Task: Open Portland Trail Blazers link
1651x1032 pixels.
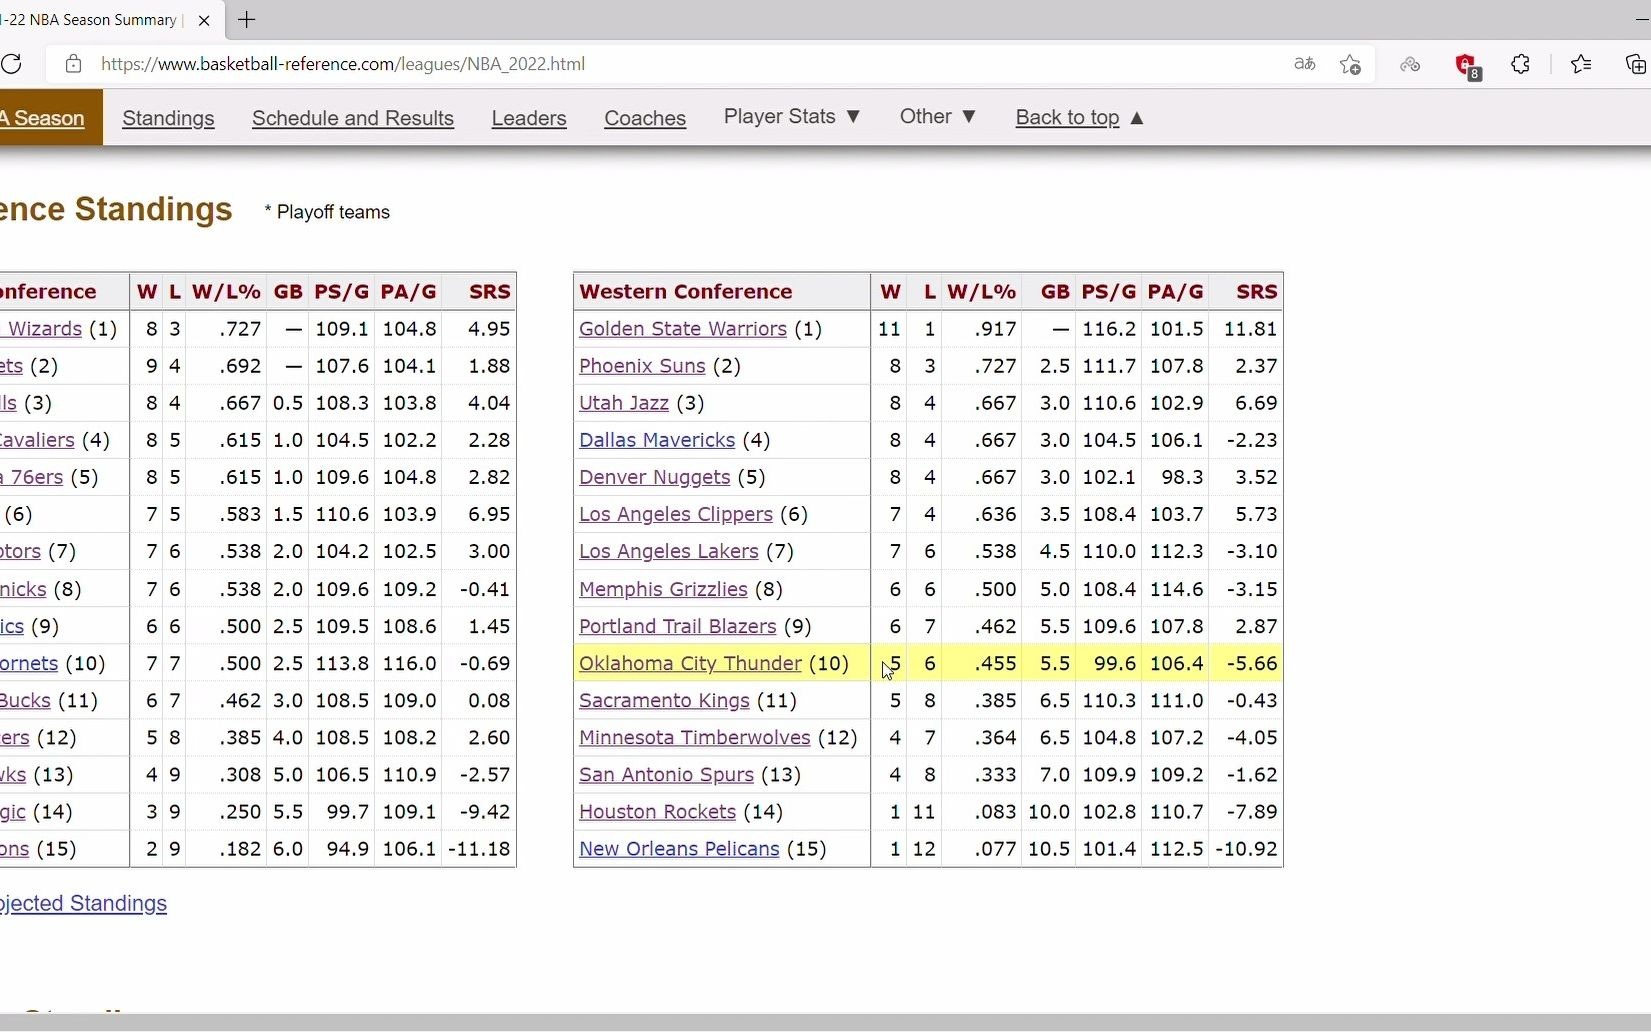Action: click(677, 626)
